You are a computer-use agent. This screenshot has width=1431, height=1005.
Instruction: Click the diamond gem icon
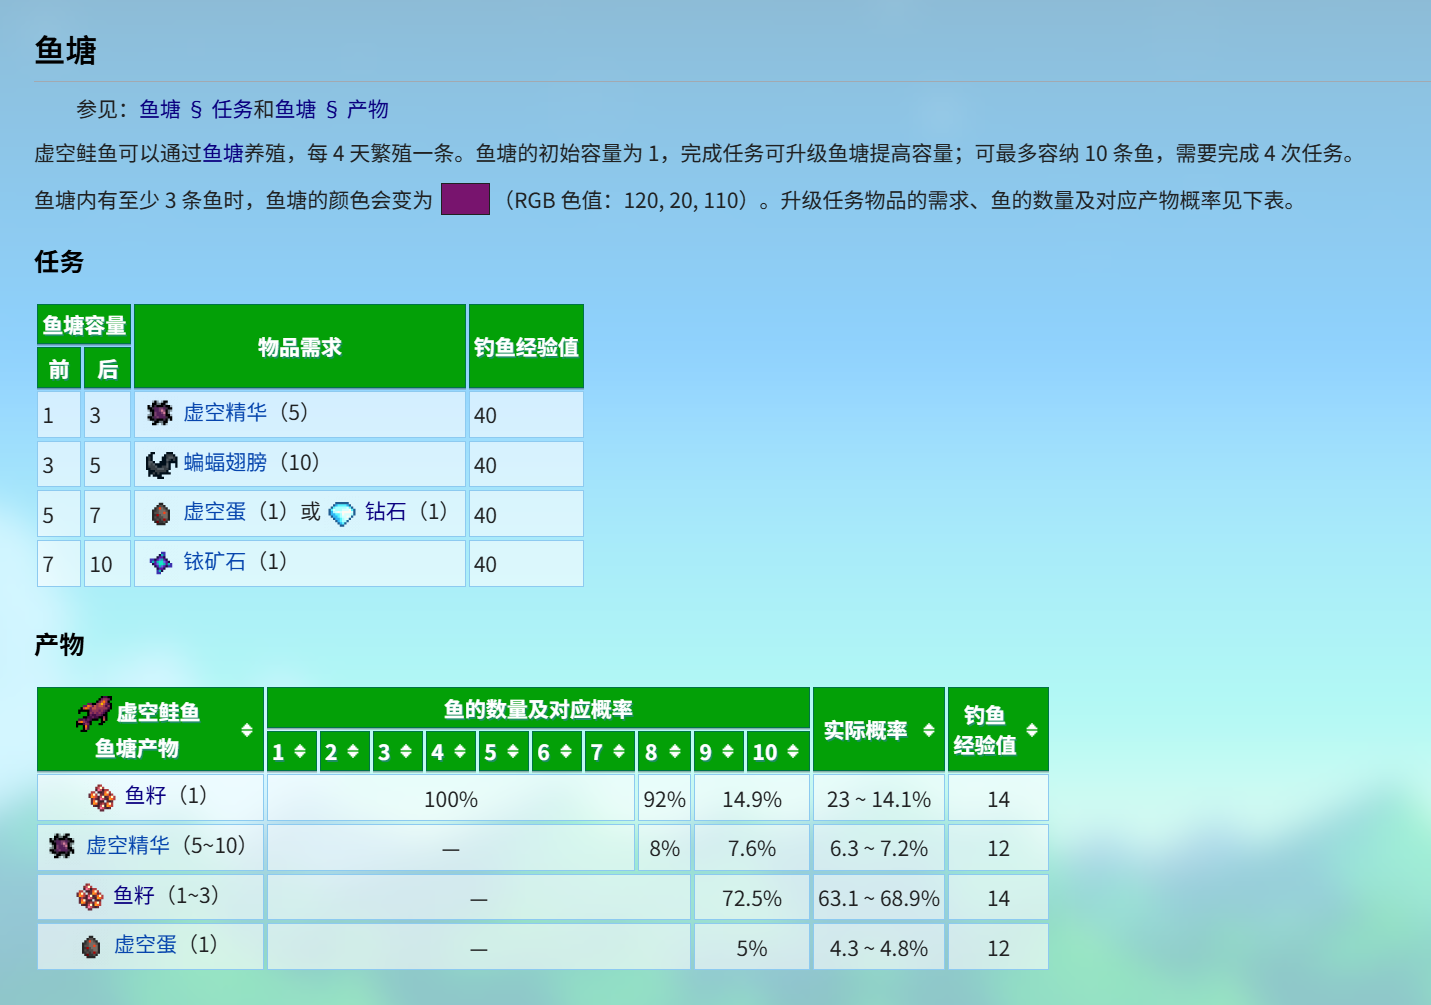click(342, 514)
